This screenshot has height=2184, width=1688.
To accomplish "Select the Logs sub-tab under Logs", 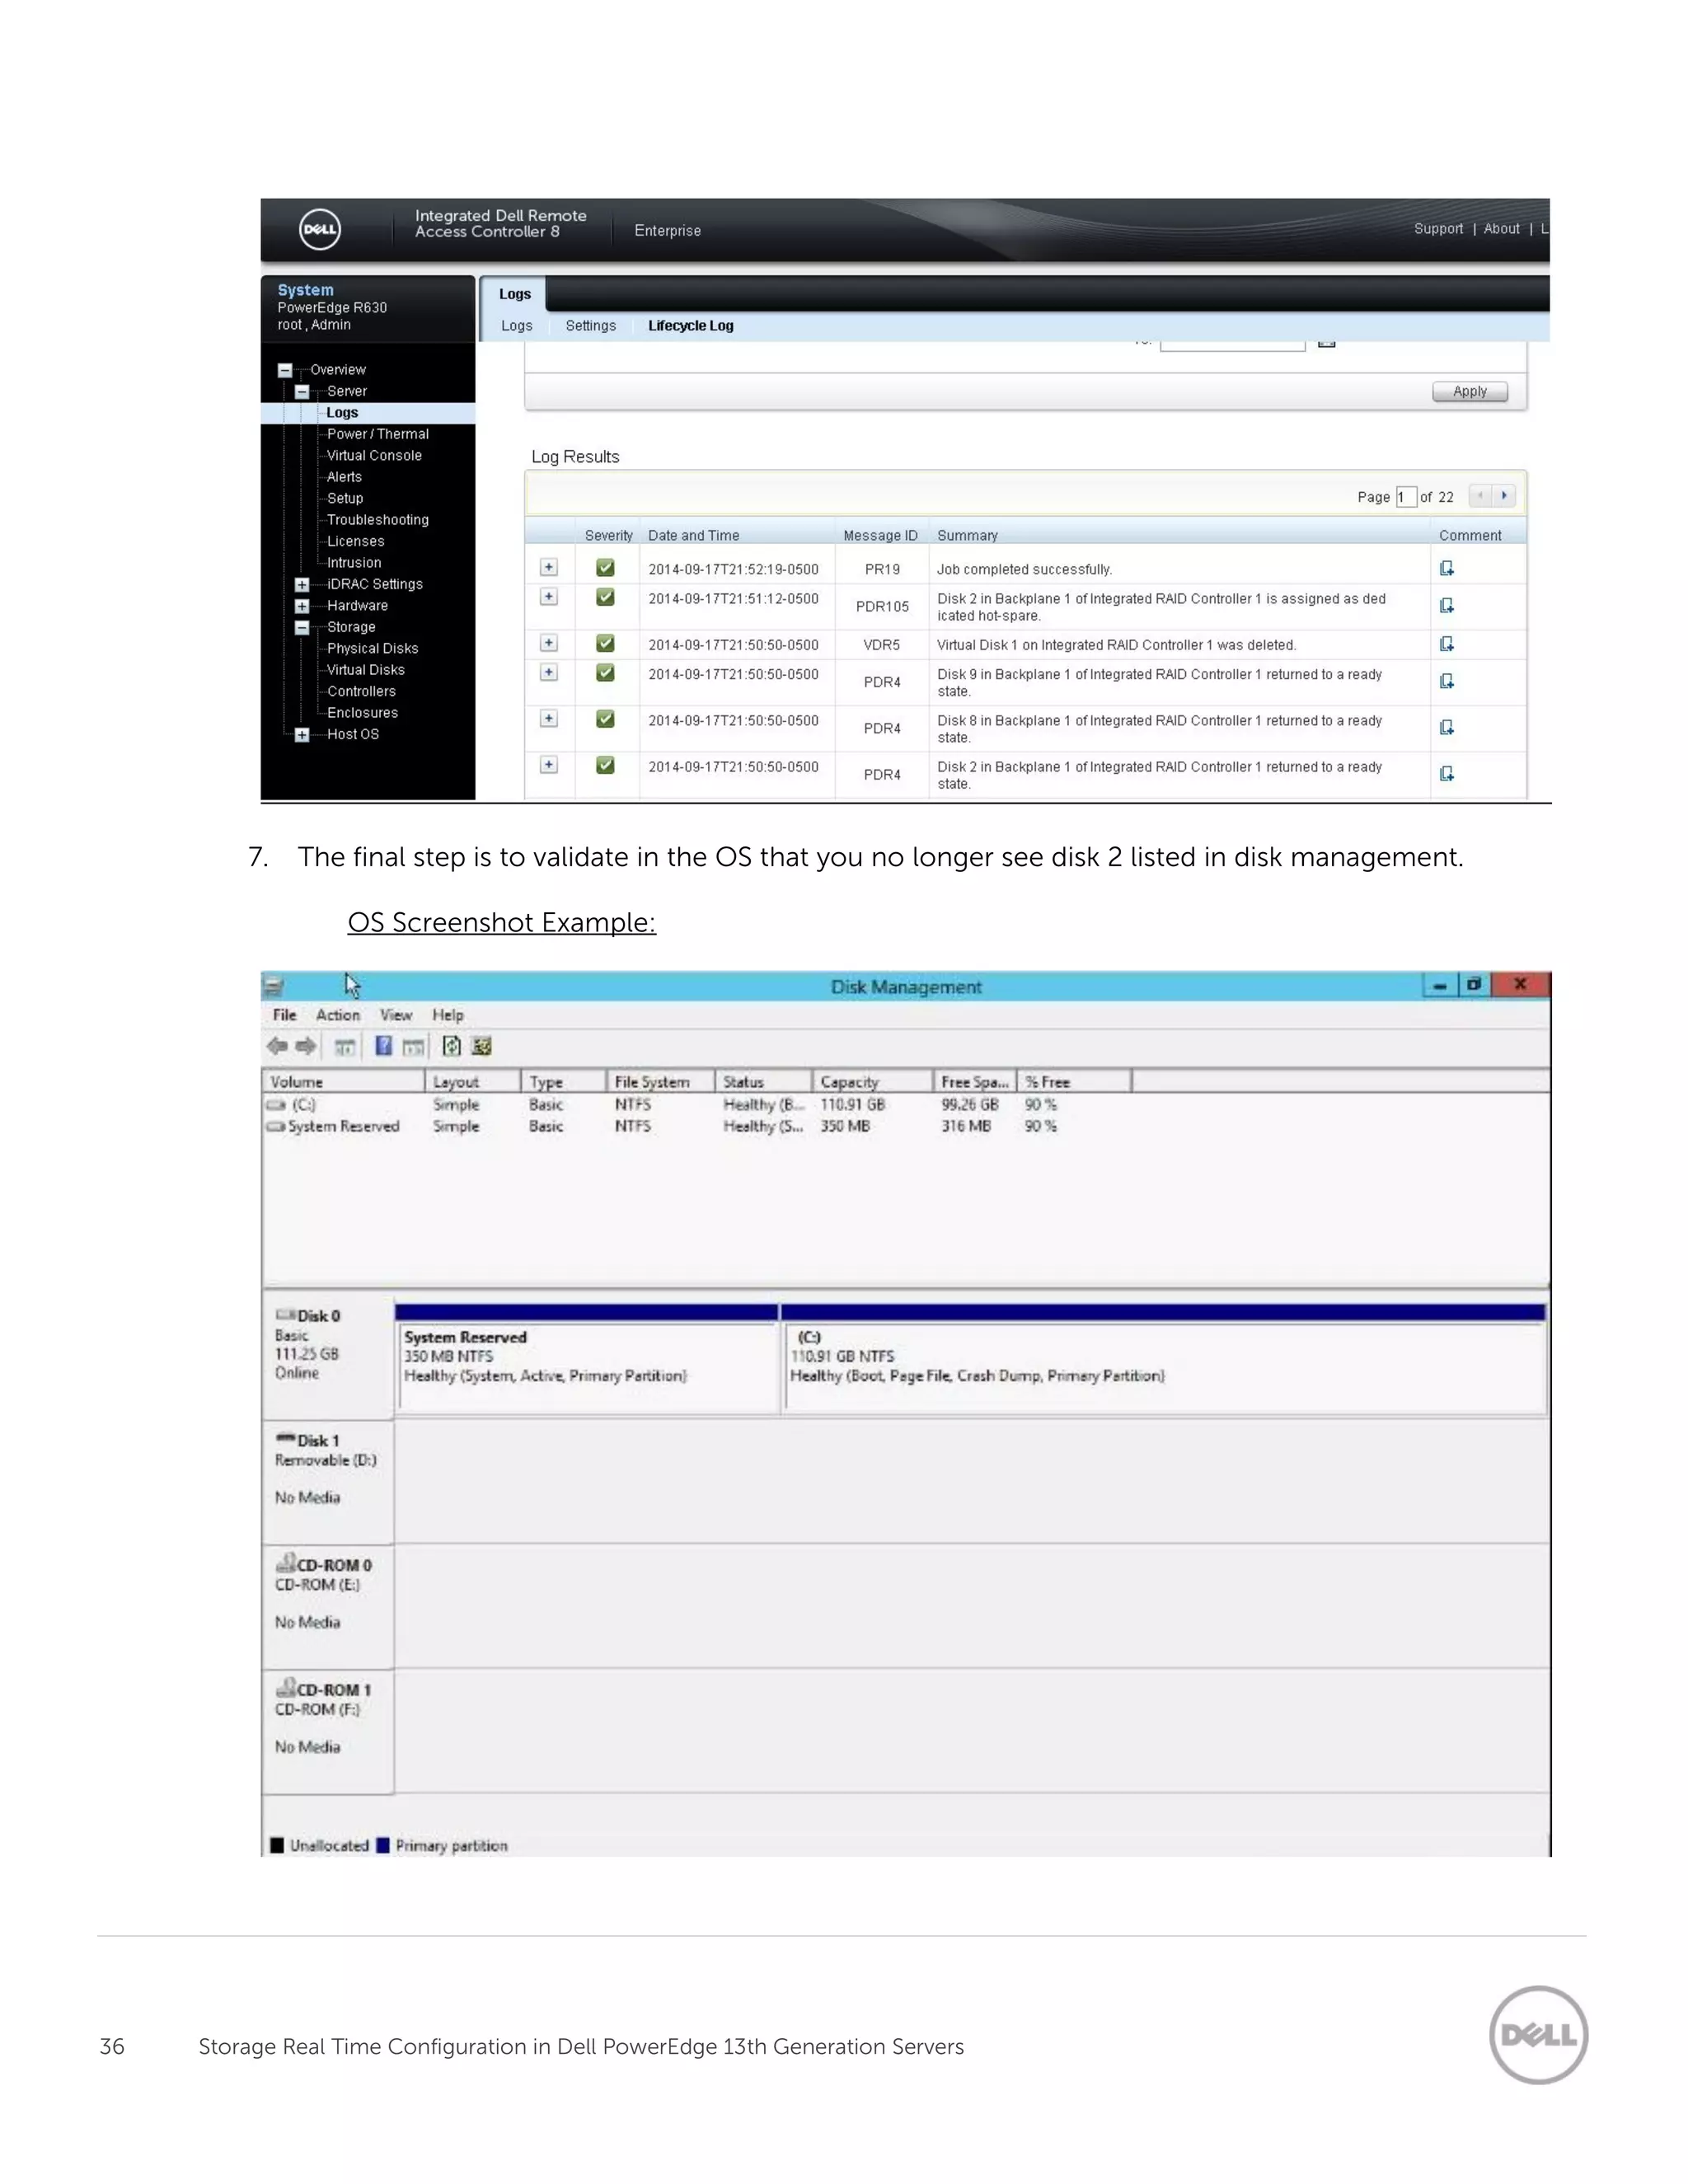I will click(x=517, y=326).
